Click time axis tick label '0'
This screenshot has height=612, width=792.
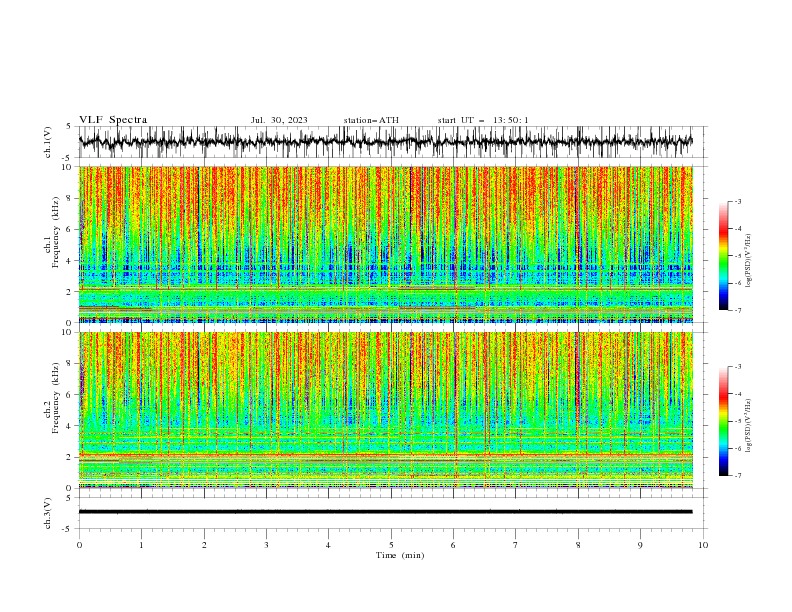click(x=79, y=545)
